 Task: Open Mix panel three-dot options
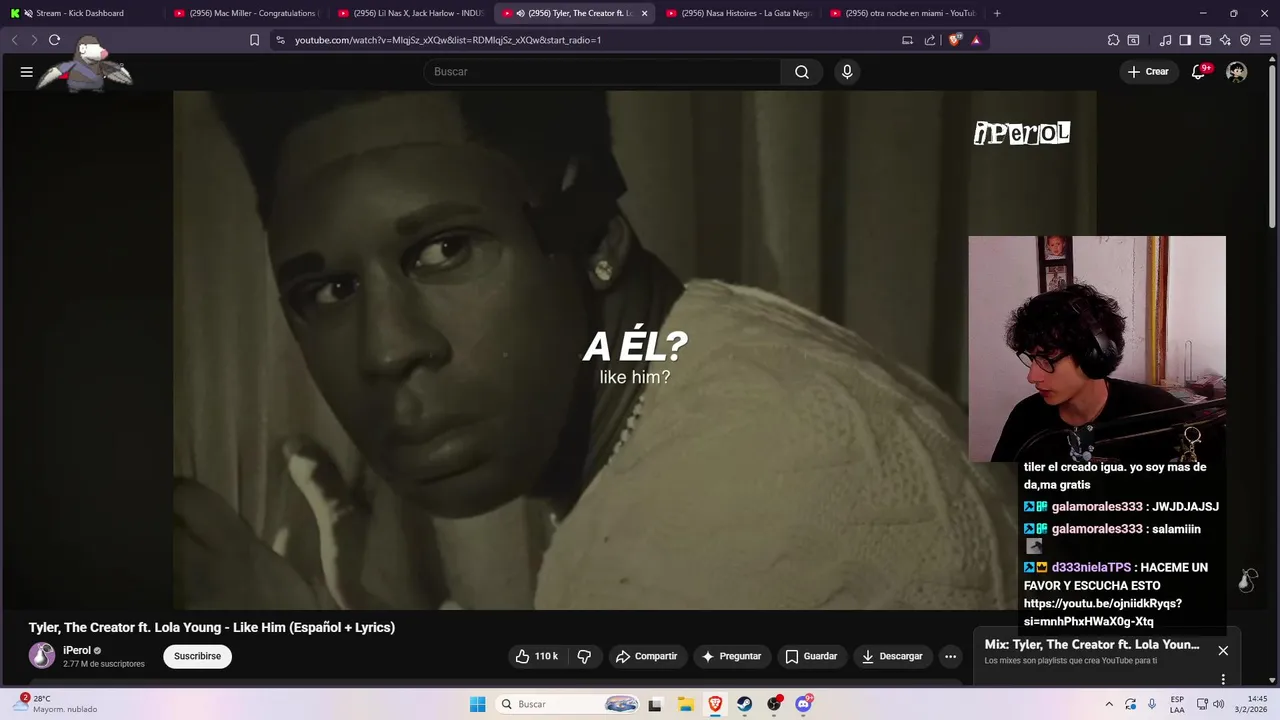click(x=1223, y=679)
